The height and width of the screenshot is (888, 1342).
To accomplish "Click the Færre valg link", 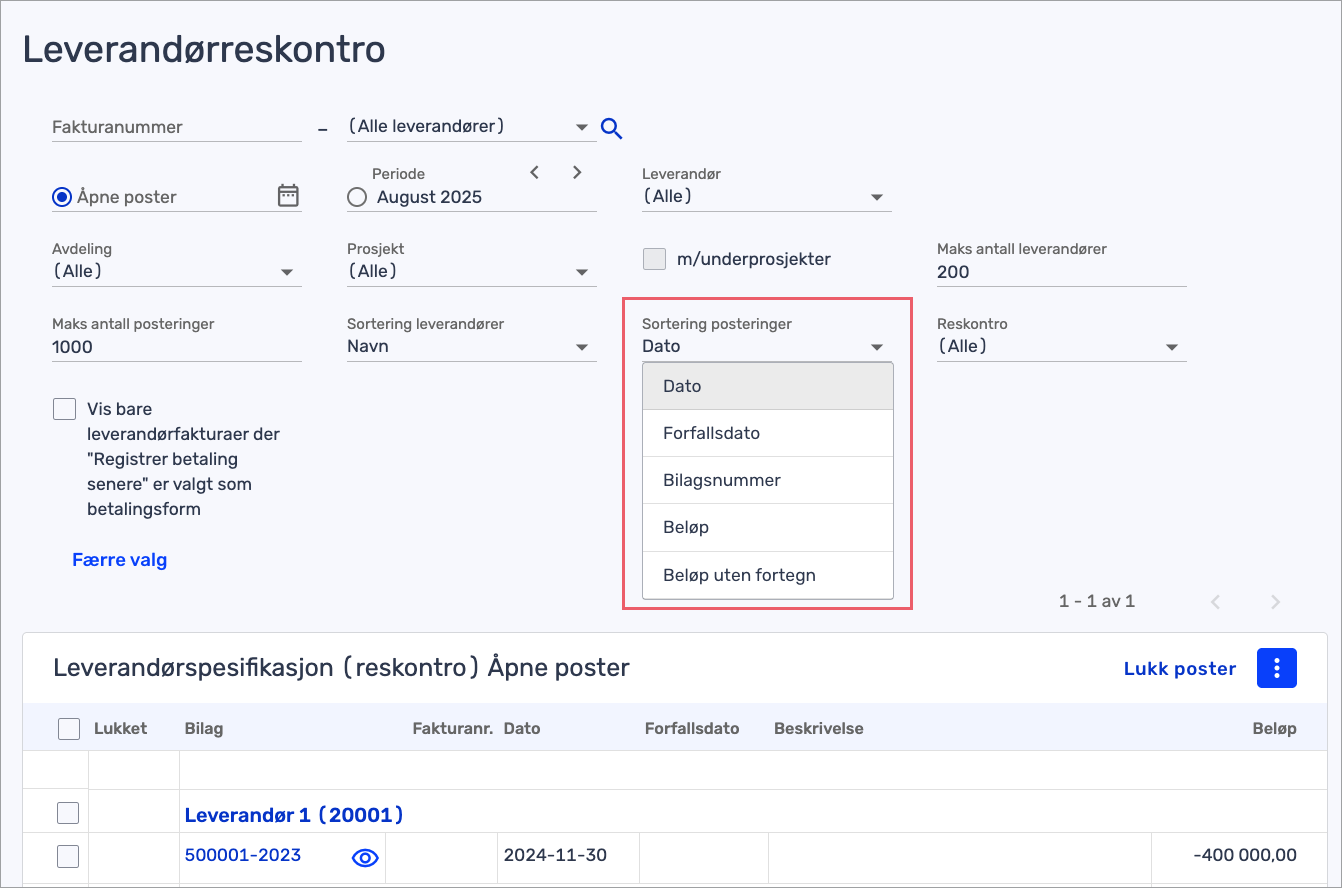I will tap(119, 560).
